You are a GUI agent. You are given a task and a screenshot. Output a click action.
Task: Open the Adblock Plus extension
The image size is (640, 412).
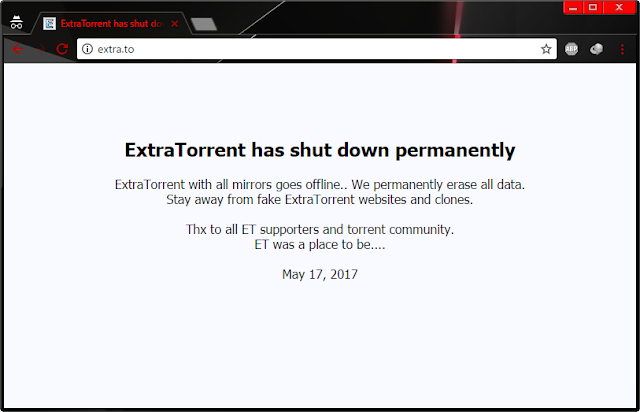(x=571, y=49)
